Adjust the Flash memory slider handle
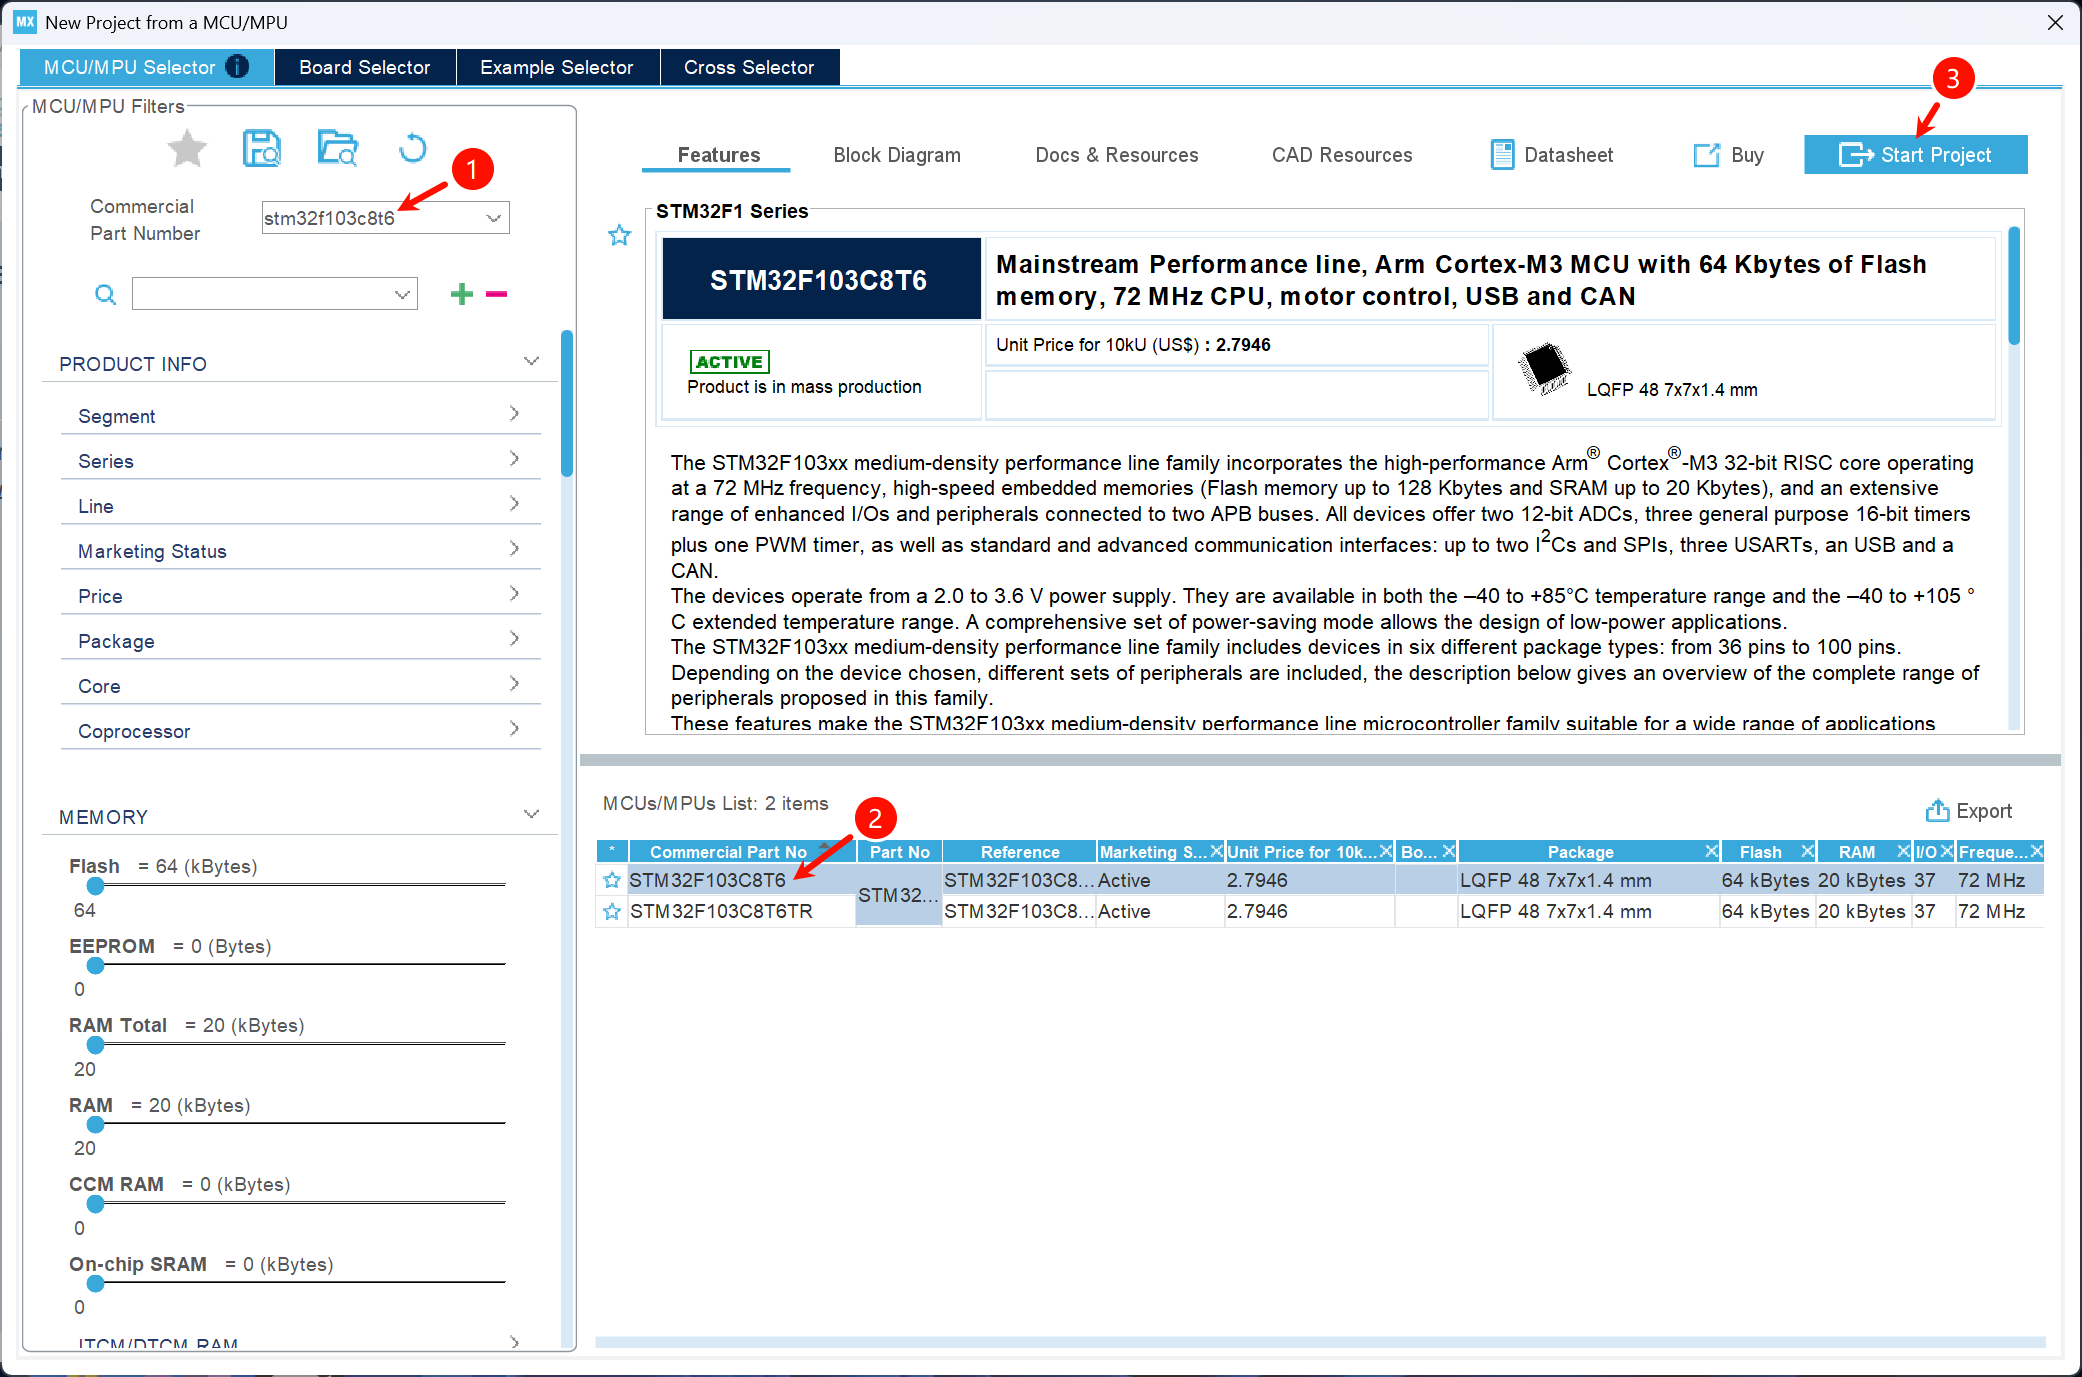 click(x=95, y=886)
